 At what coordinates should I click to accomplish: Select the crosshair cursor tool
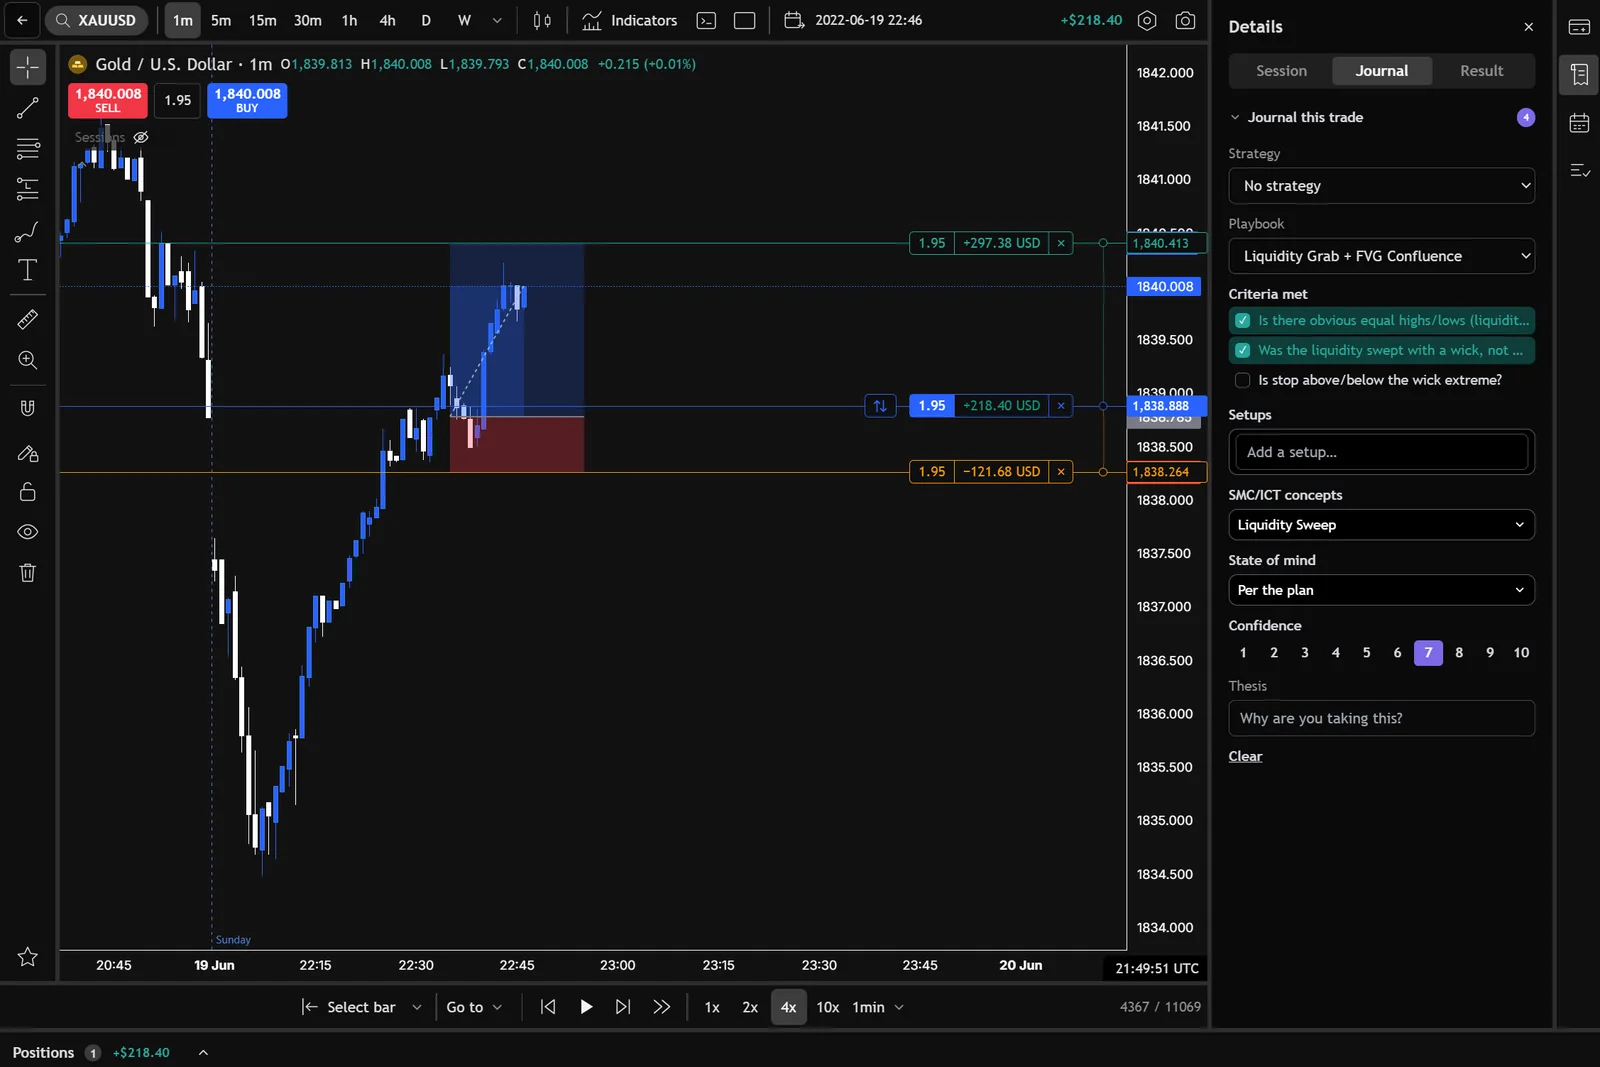tap(28, 67)
